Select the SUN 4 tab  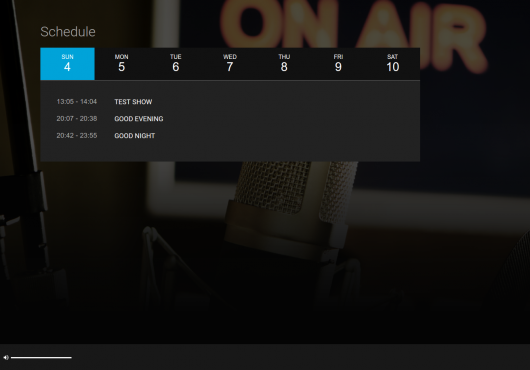[67, 64]
